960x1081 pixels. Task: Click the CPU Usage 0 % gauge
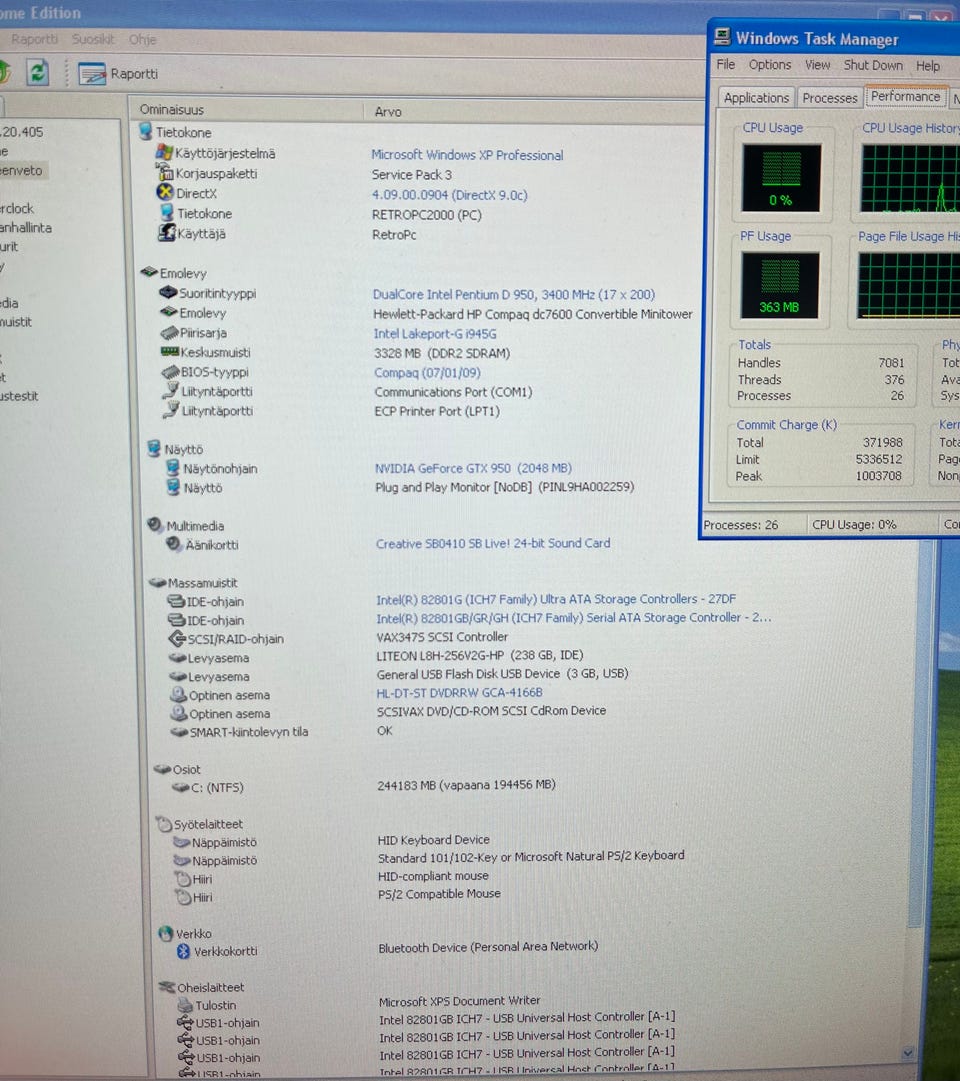click(x=781, y=177)
